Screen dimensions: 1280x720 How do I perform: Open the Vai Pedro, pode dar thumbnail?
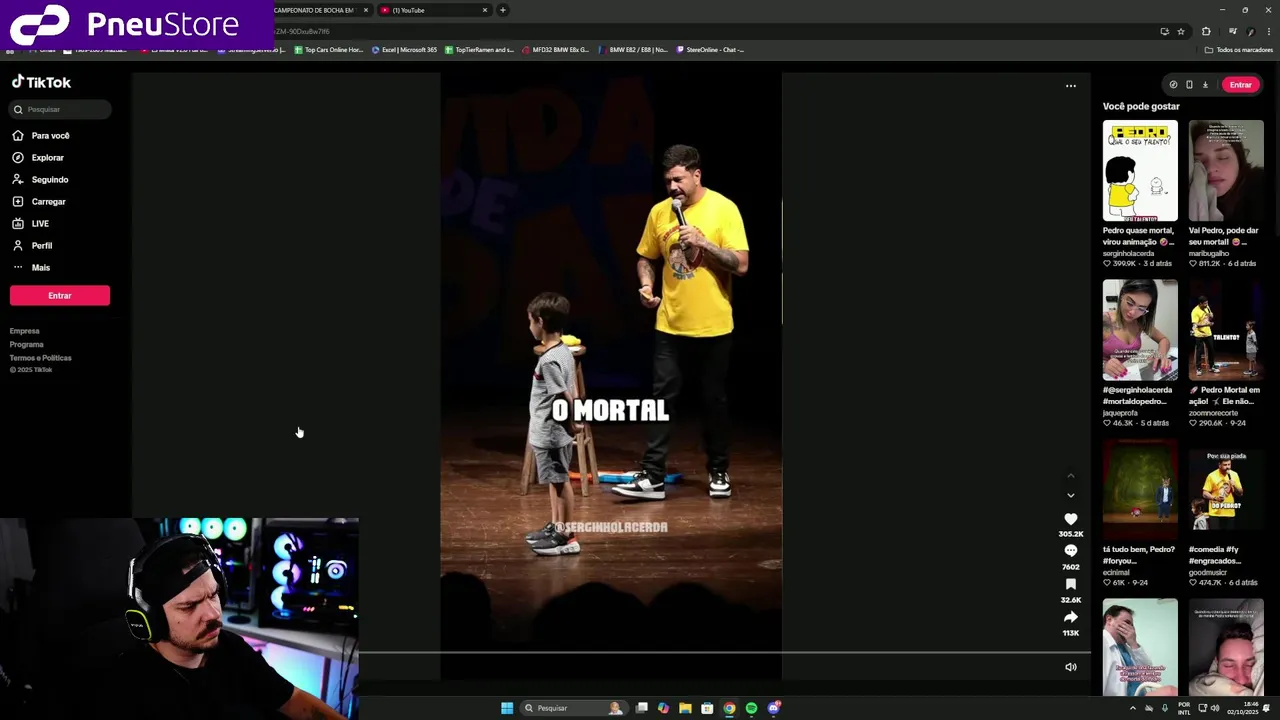click(x=1226, y=171)
